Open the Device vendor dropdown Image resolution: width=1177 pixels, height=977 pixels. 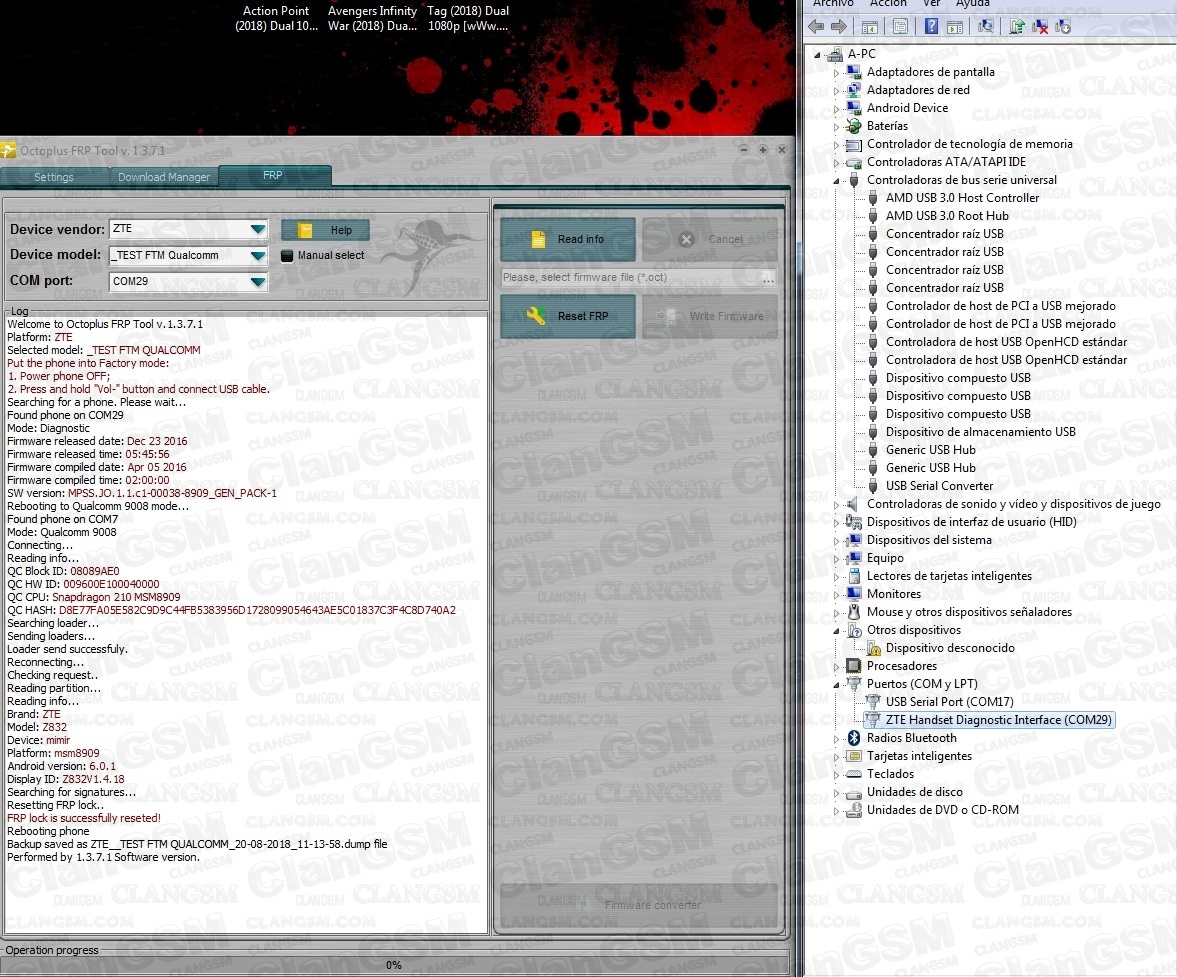pos(257,229)
